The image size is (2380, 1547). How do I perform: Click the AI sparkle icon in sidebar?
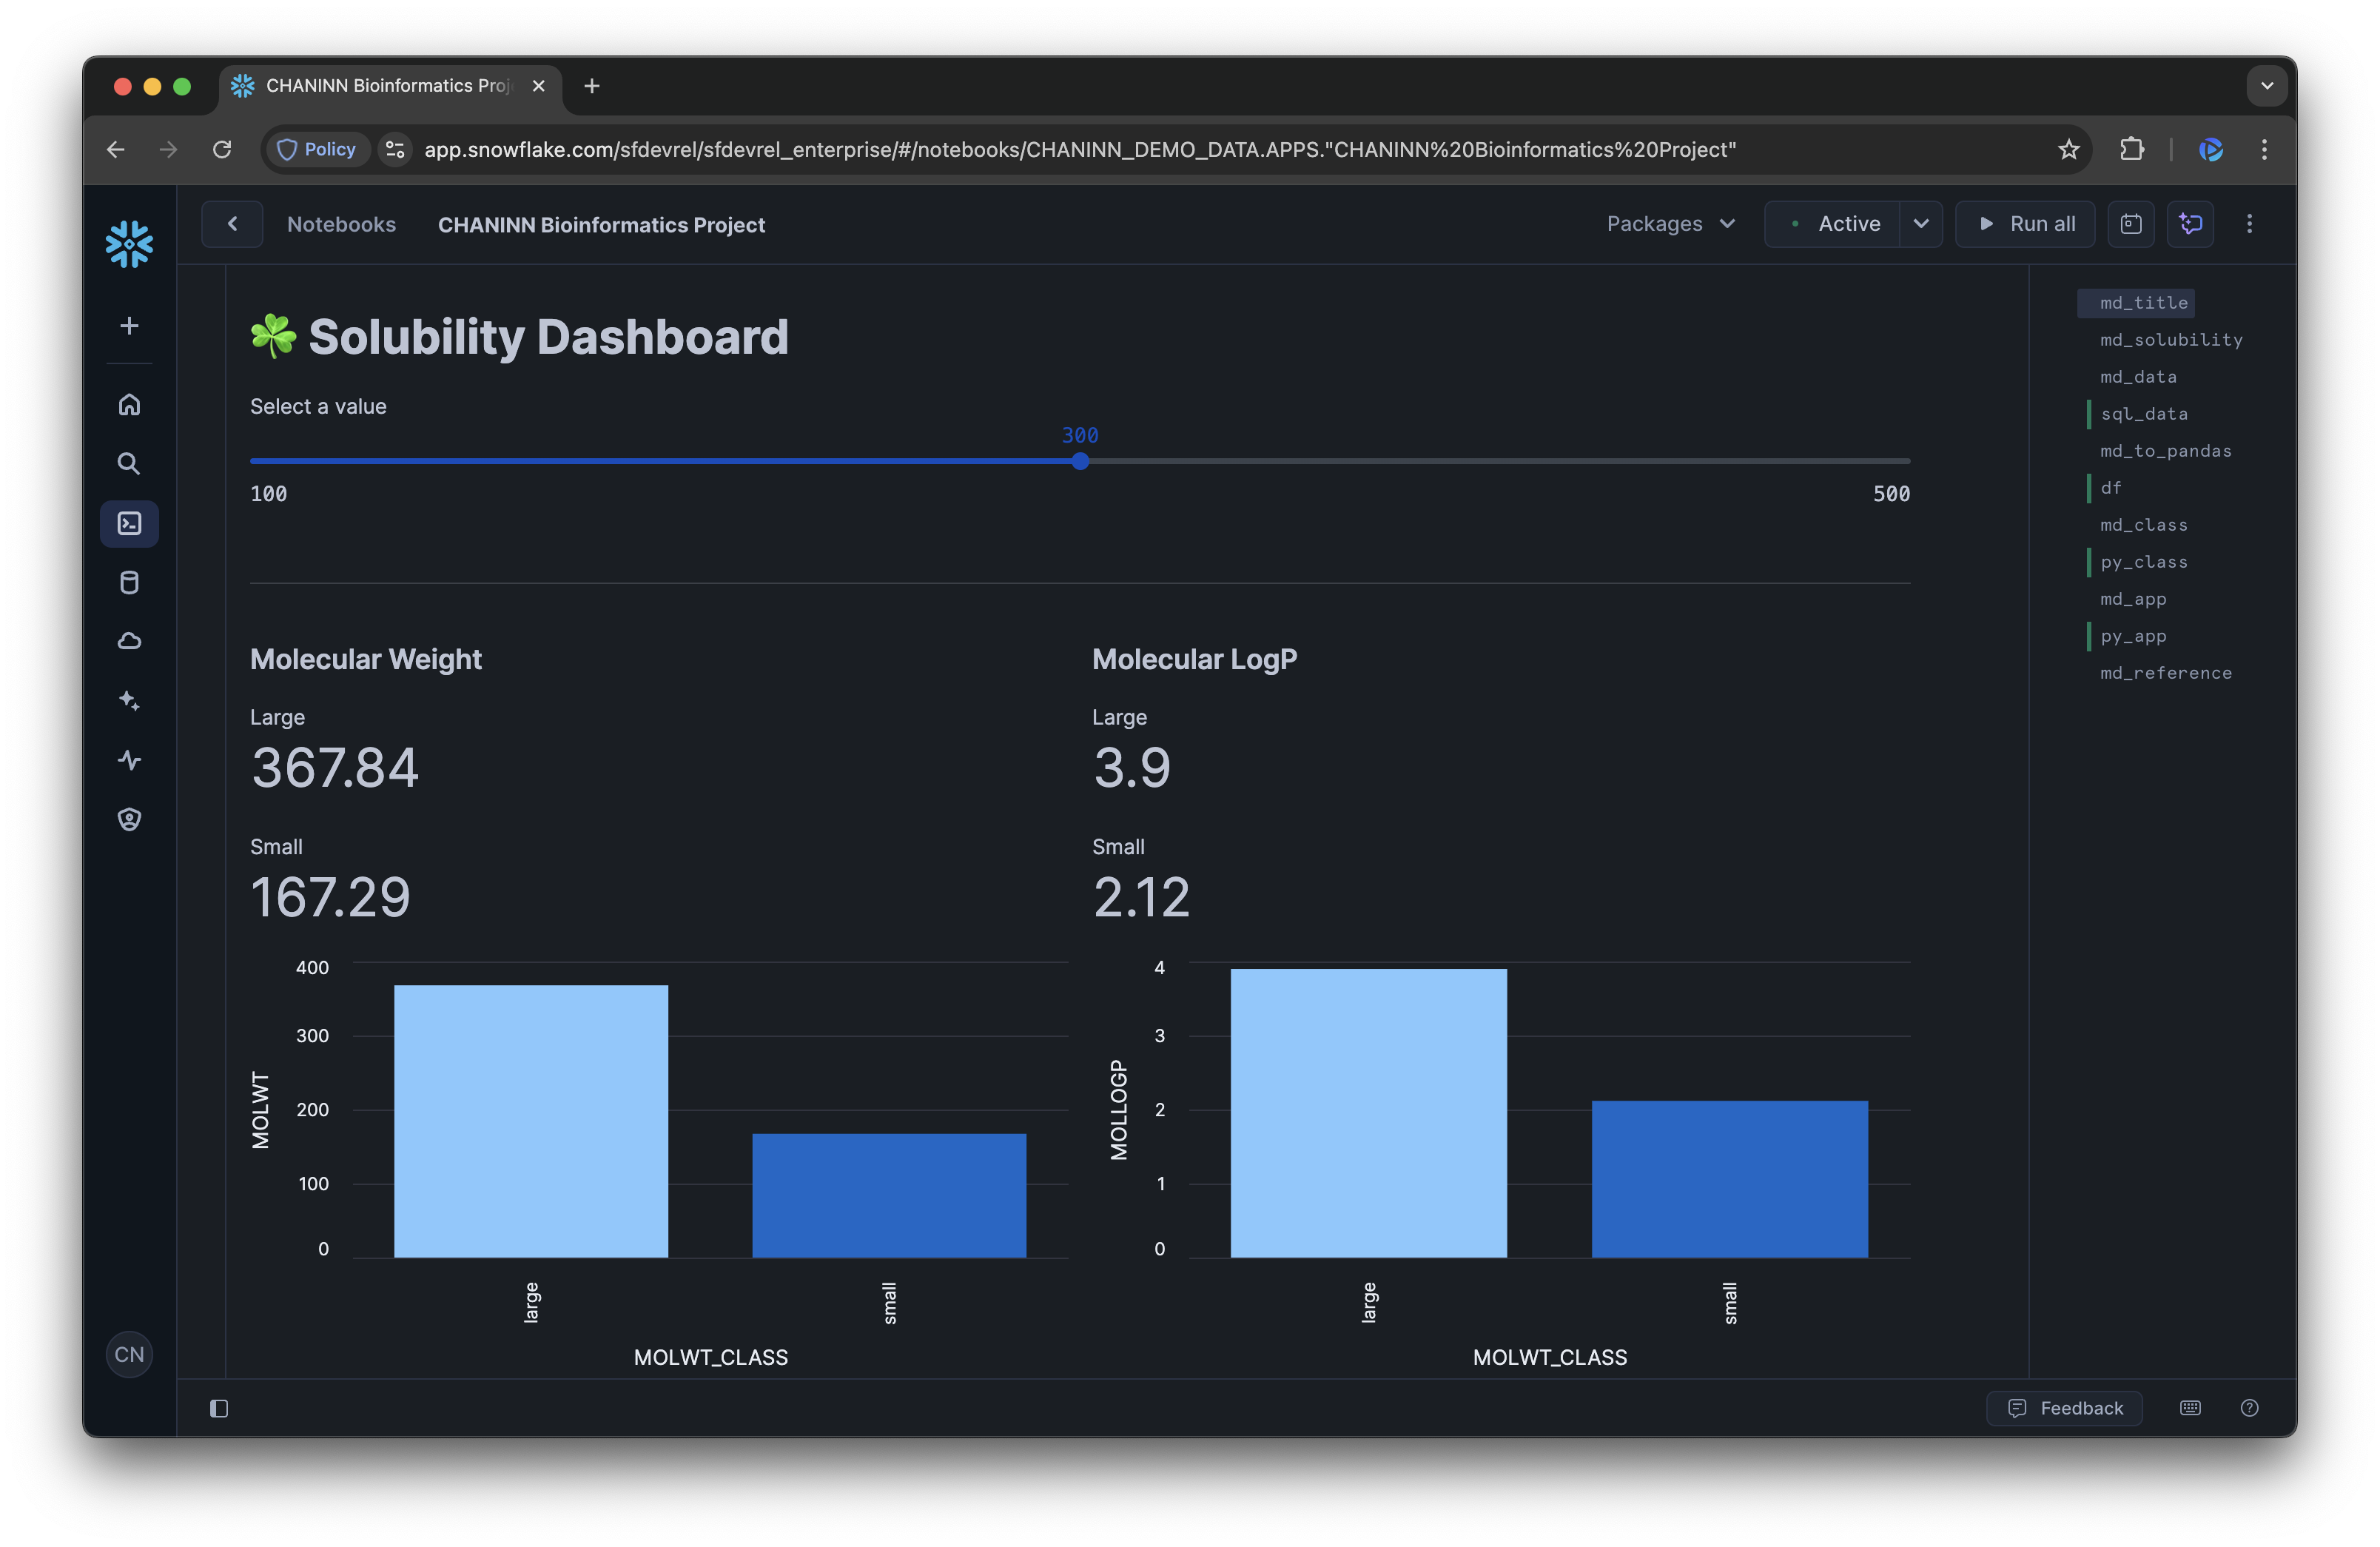(129, 700)
